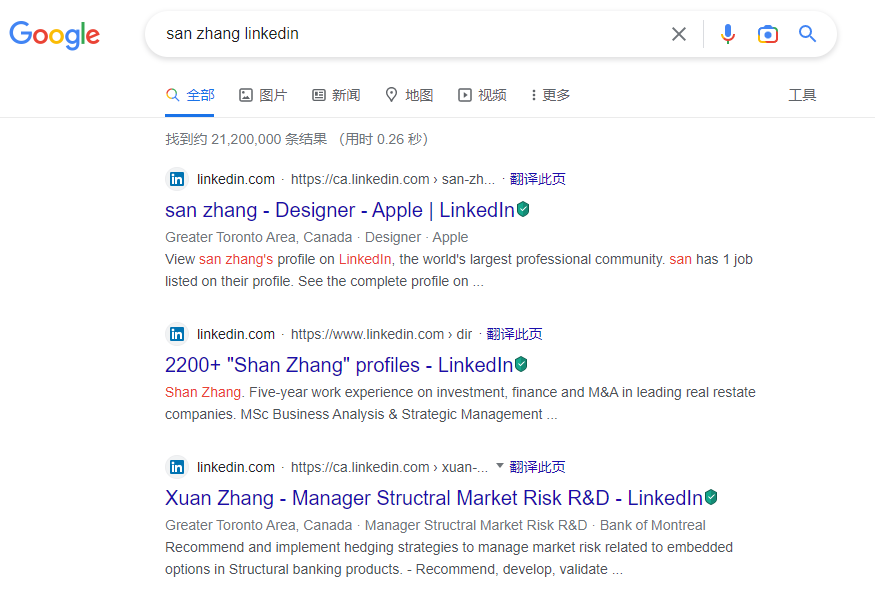Click inside the search input field

(x=400, y=34)
